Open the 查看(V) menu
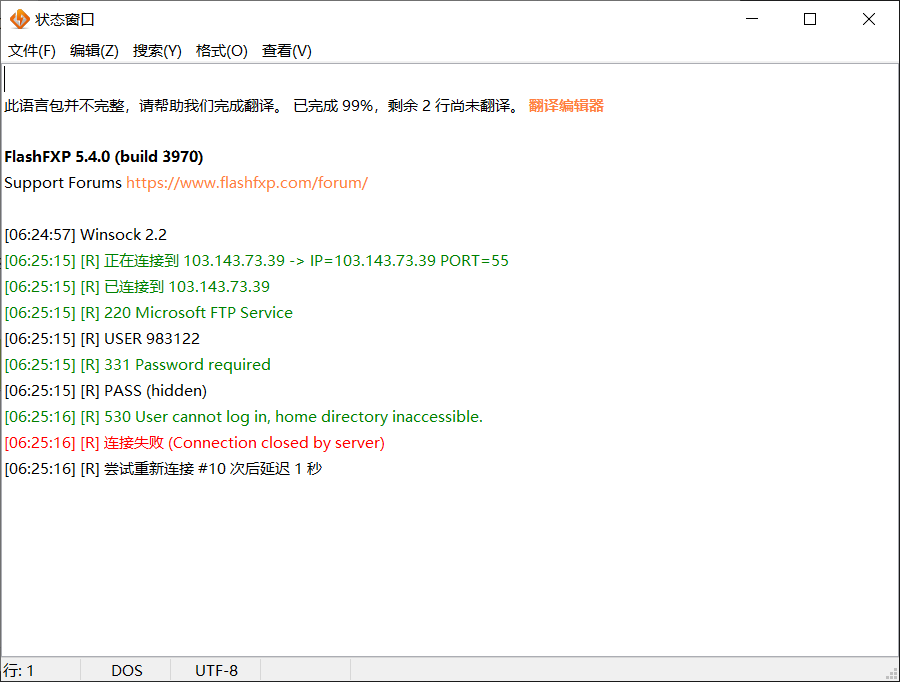The image size is (900, 682). [286, 51]
